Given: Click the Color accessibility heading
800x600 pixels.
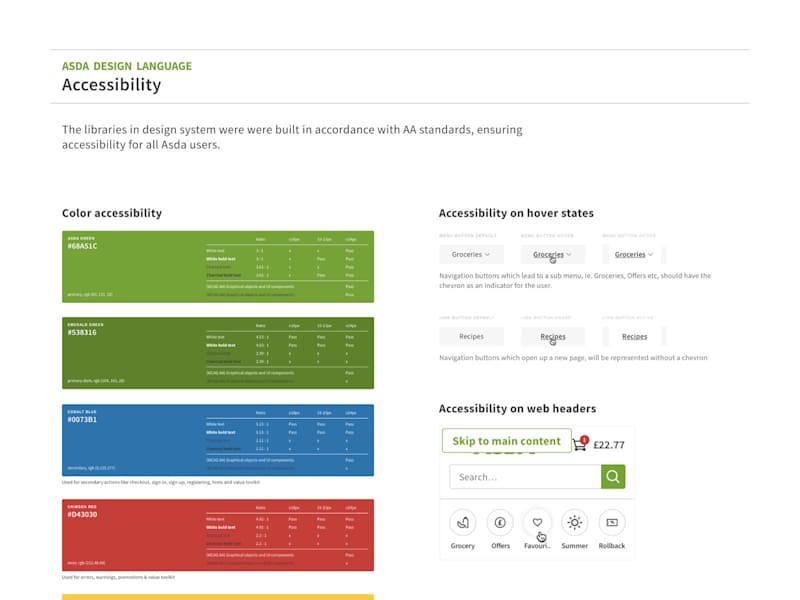Looking at the screenshot, I should 112,213.
